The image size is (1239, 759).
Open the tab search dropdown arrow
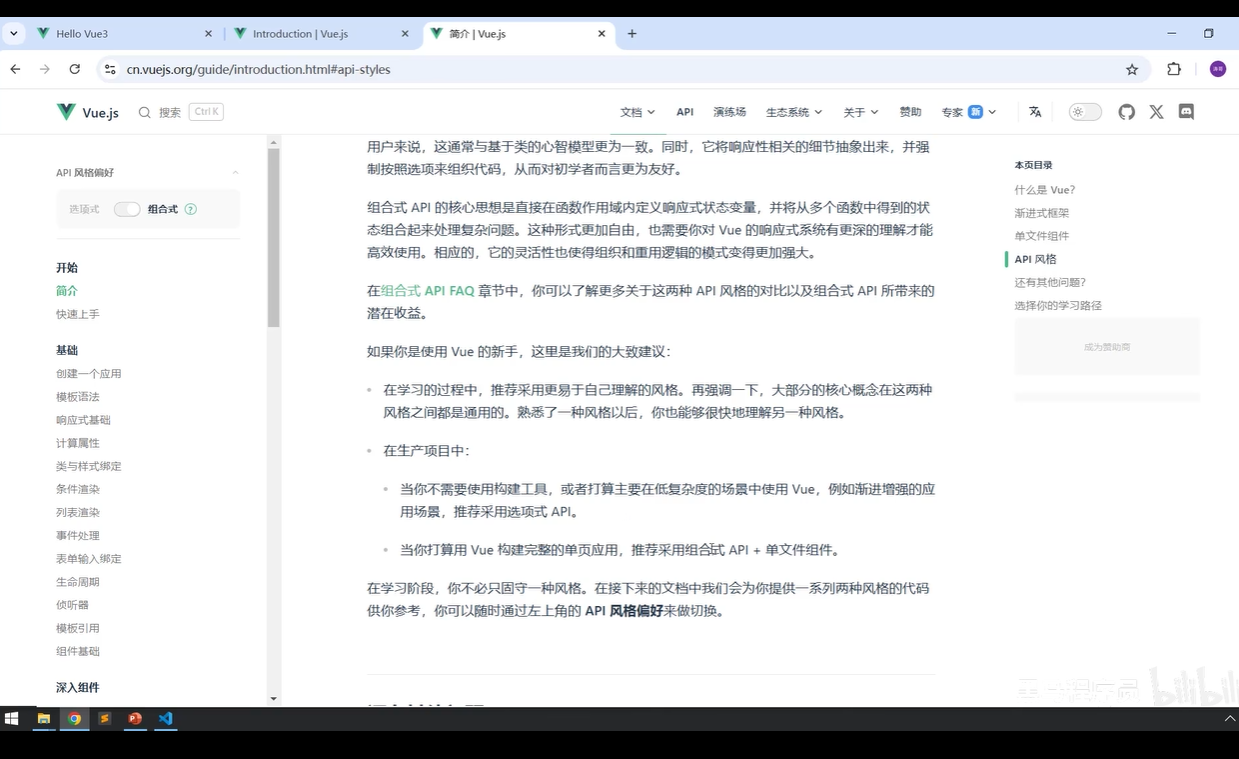[x=14, y=33]
